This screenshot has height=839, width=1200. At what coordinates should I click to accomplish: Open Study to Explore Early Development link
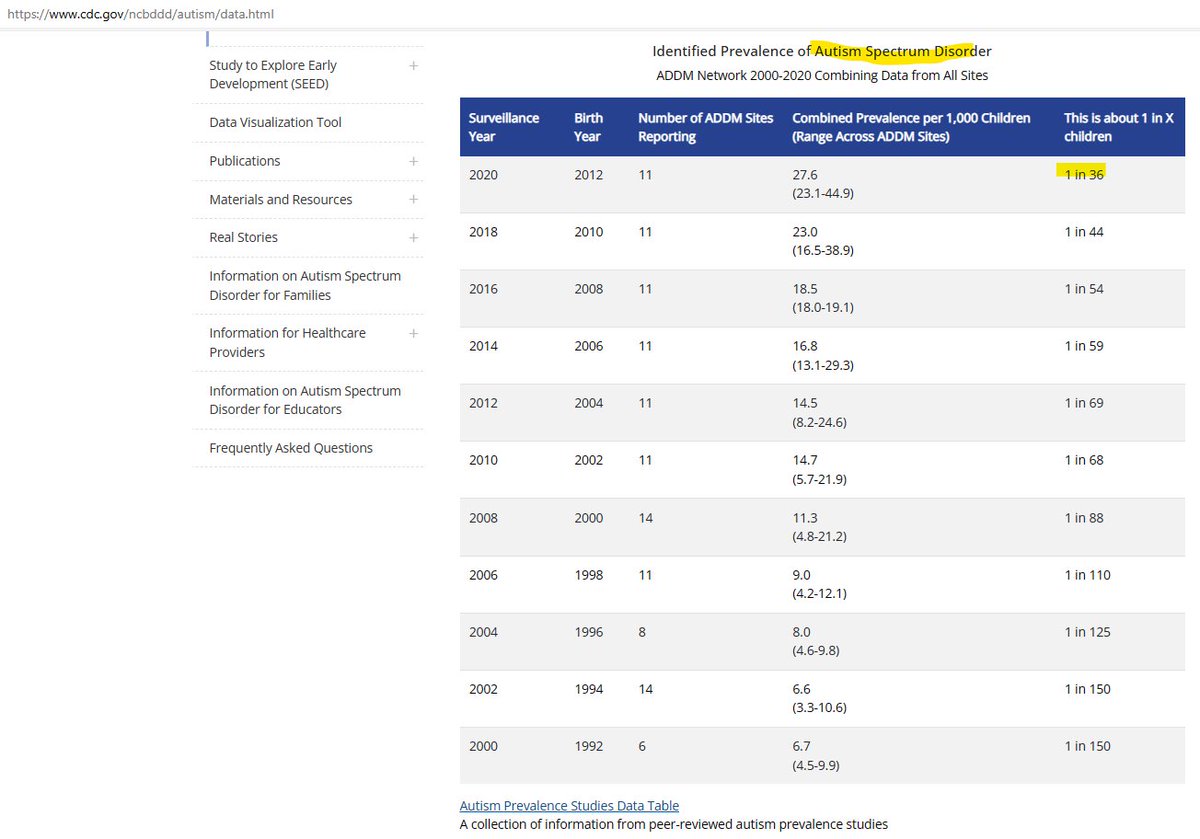[x=273, y=75]
